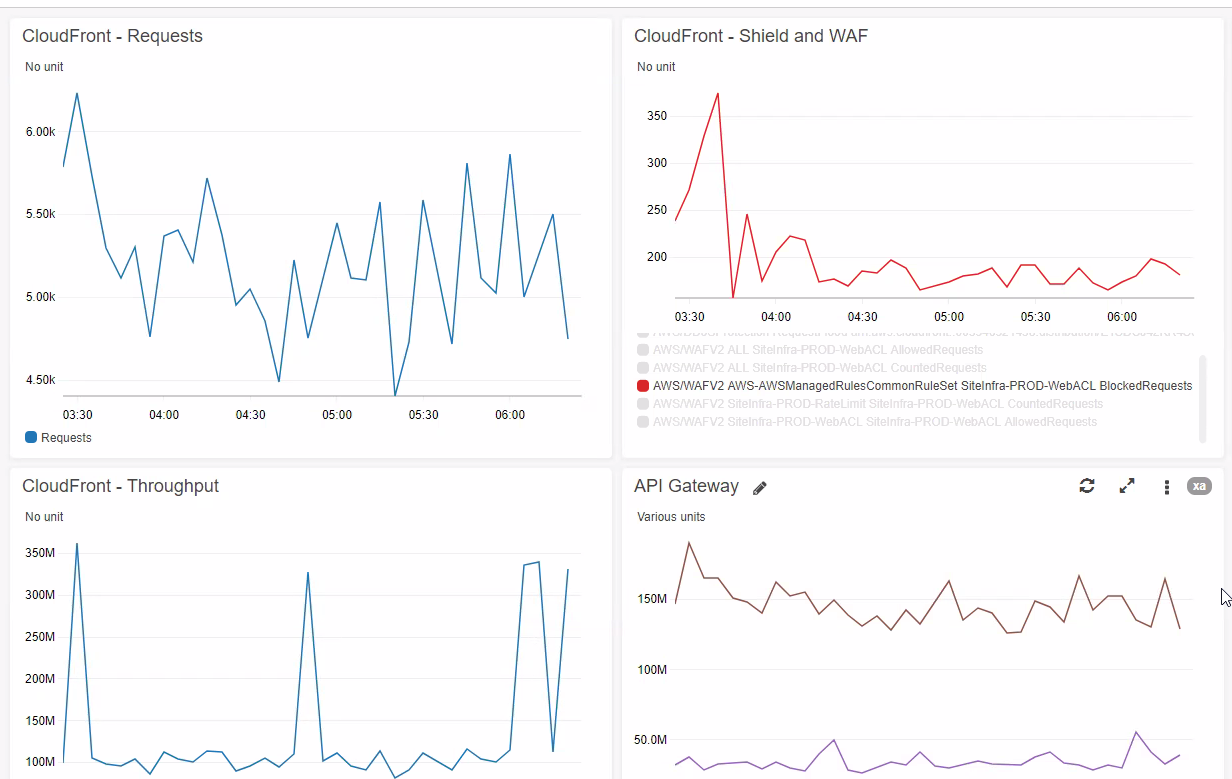This screenshot has height=779, width=1232.
Task: Click the blue Requests legend color square
Action: (x=30, y=437)
